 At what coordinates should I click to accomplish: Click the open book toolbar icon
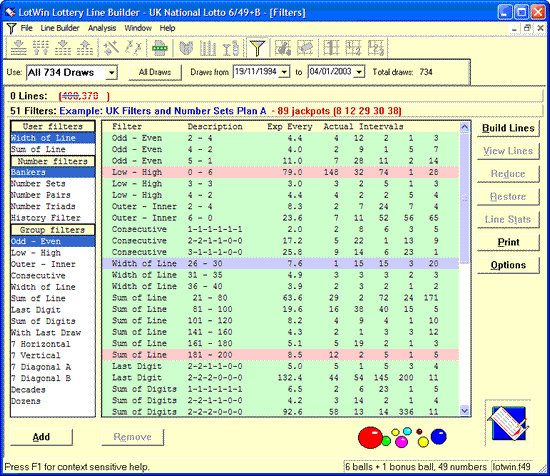(186, 48)
